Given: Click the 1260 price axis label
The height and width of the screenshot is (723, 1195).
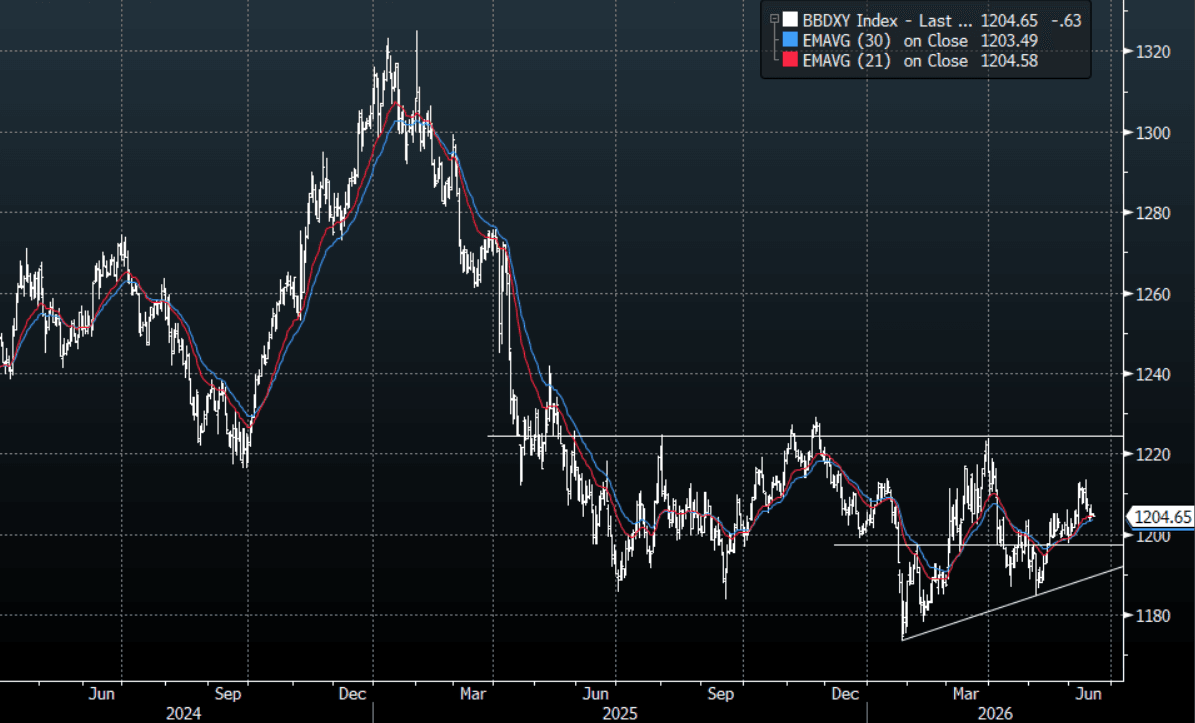Looking at the screenshot, I should point(1154,293).
